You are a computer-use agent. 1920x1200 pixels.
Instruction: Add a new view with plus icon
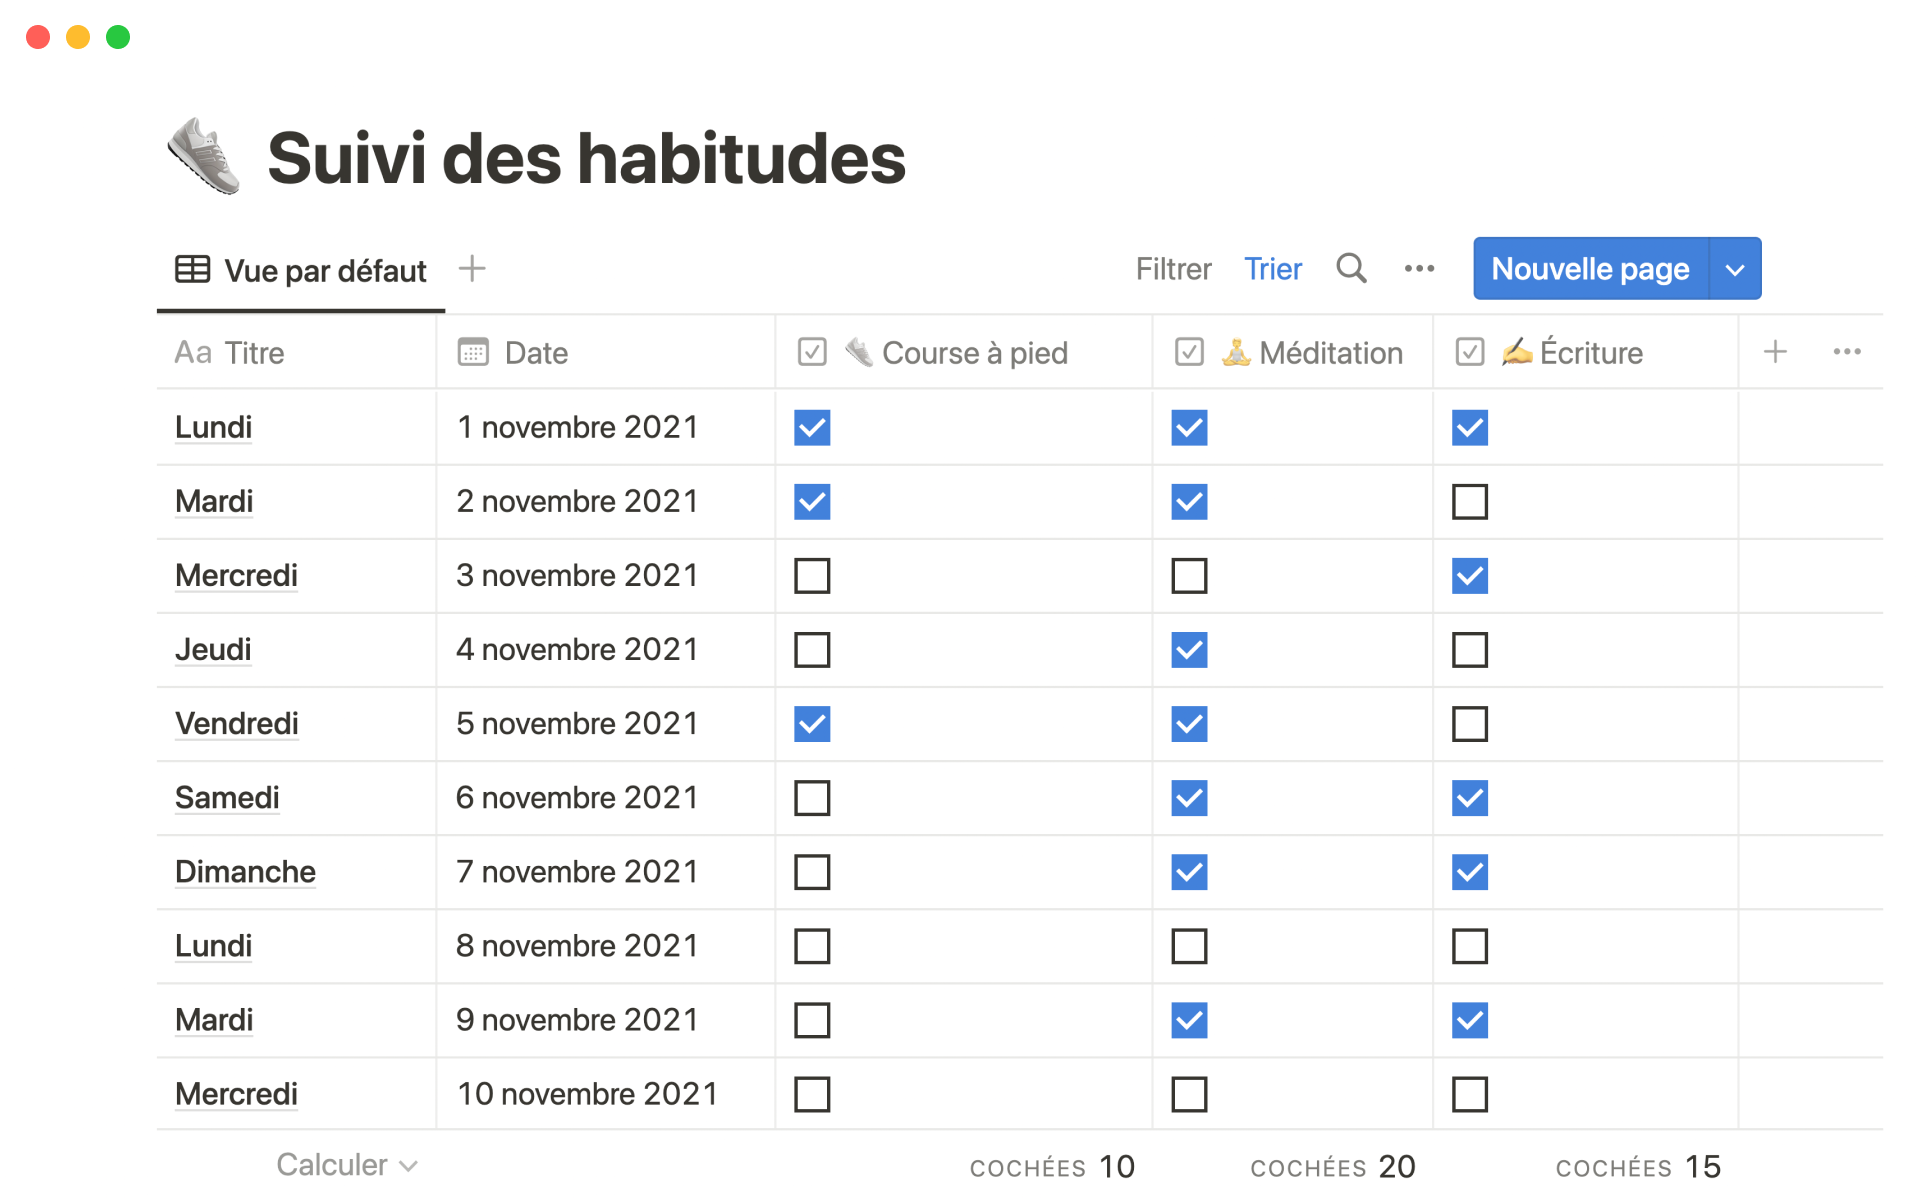(x=472, y=268)
